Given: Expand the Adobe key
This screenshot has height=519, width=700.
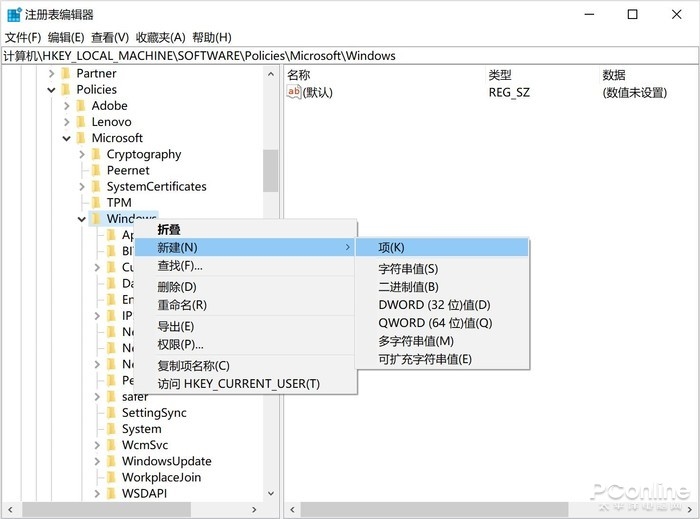Looking at the screenshot, I should [x=67, y=106].
